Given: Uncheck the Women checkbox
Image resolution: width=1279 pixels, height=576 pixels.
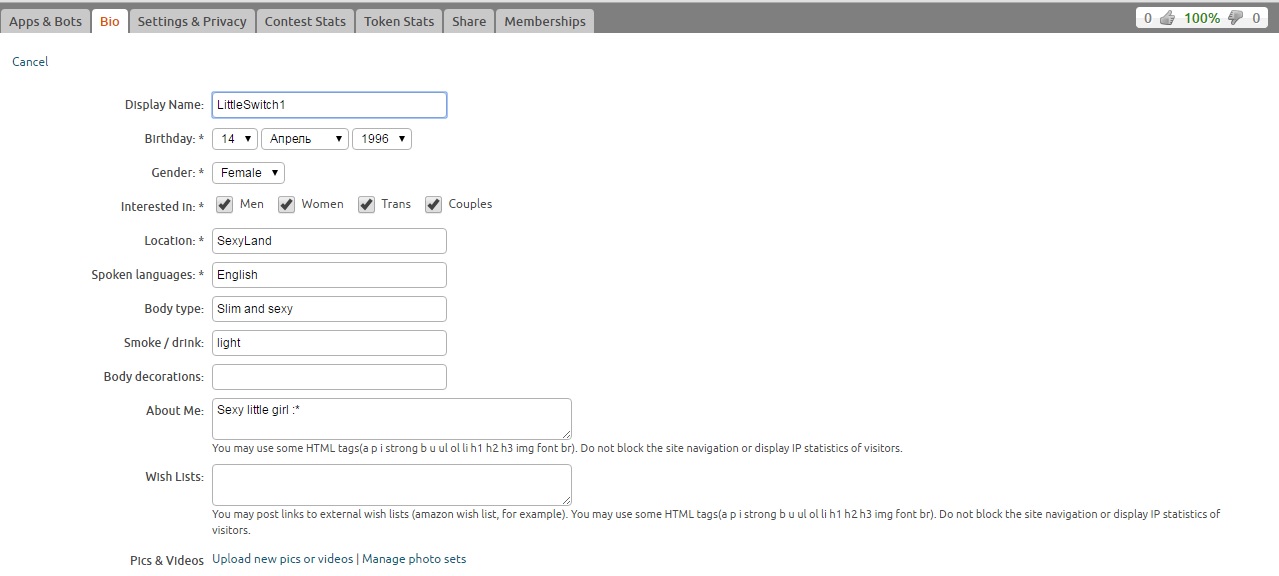Looking at the screenshot, I should (x=287, y=205).
